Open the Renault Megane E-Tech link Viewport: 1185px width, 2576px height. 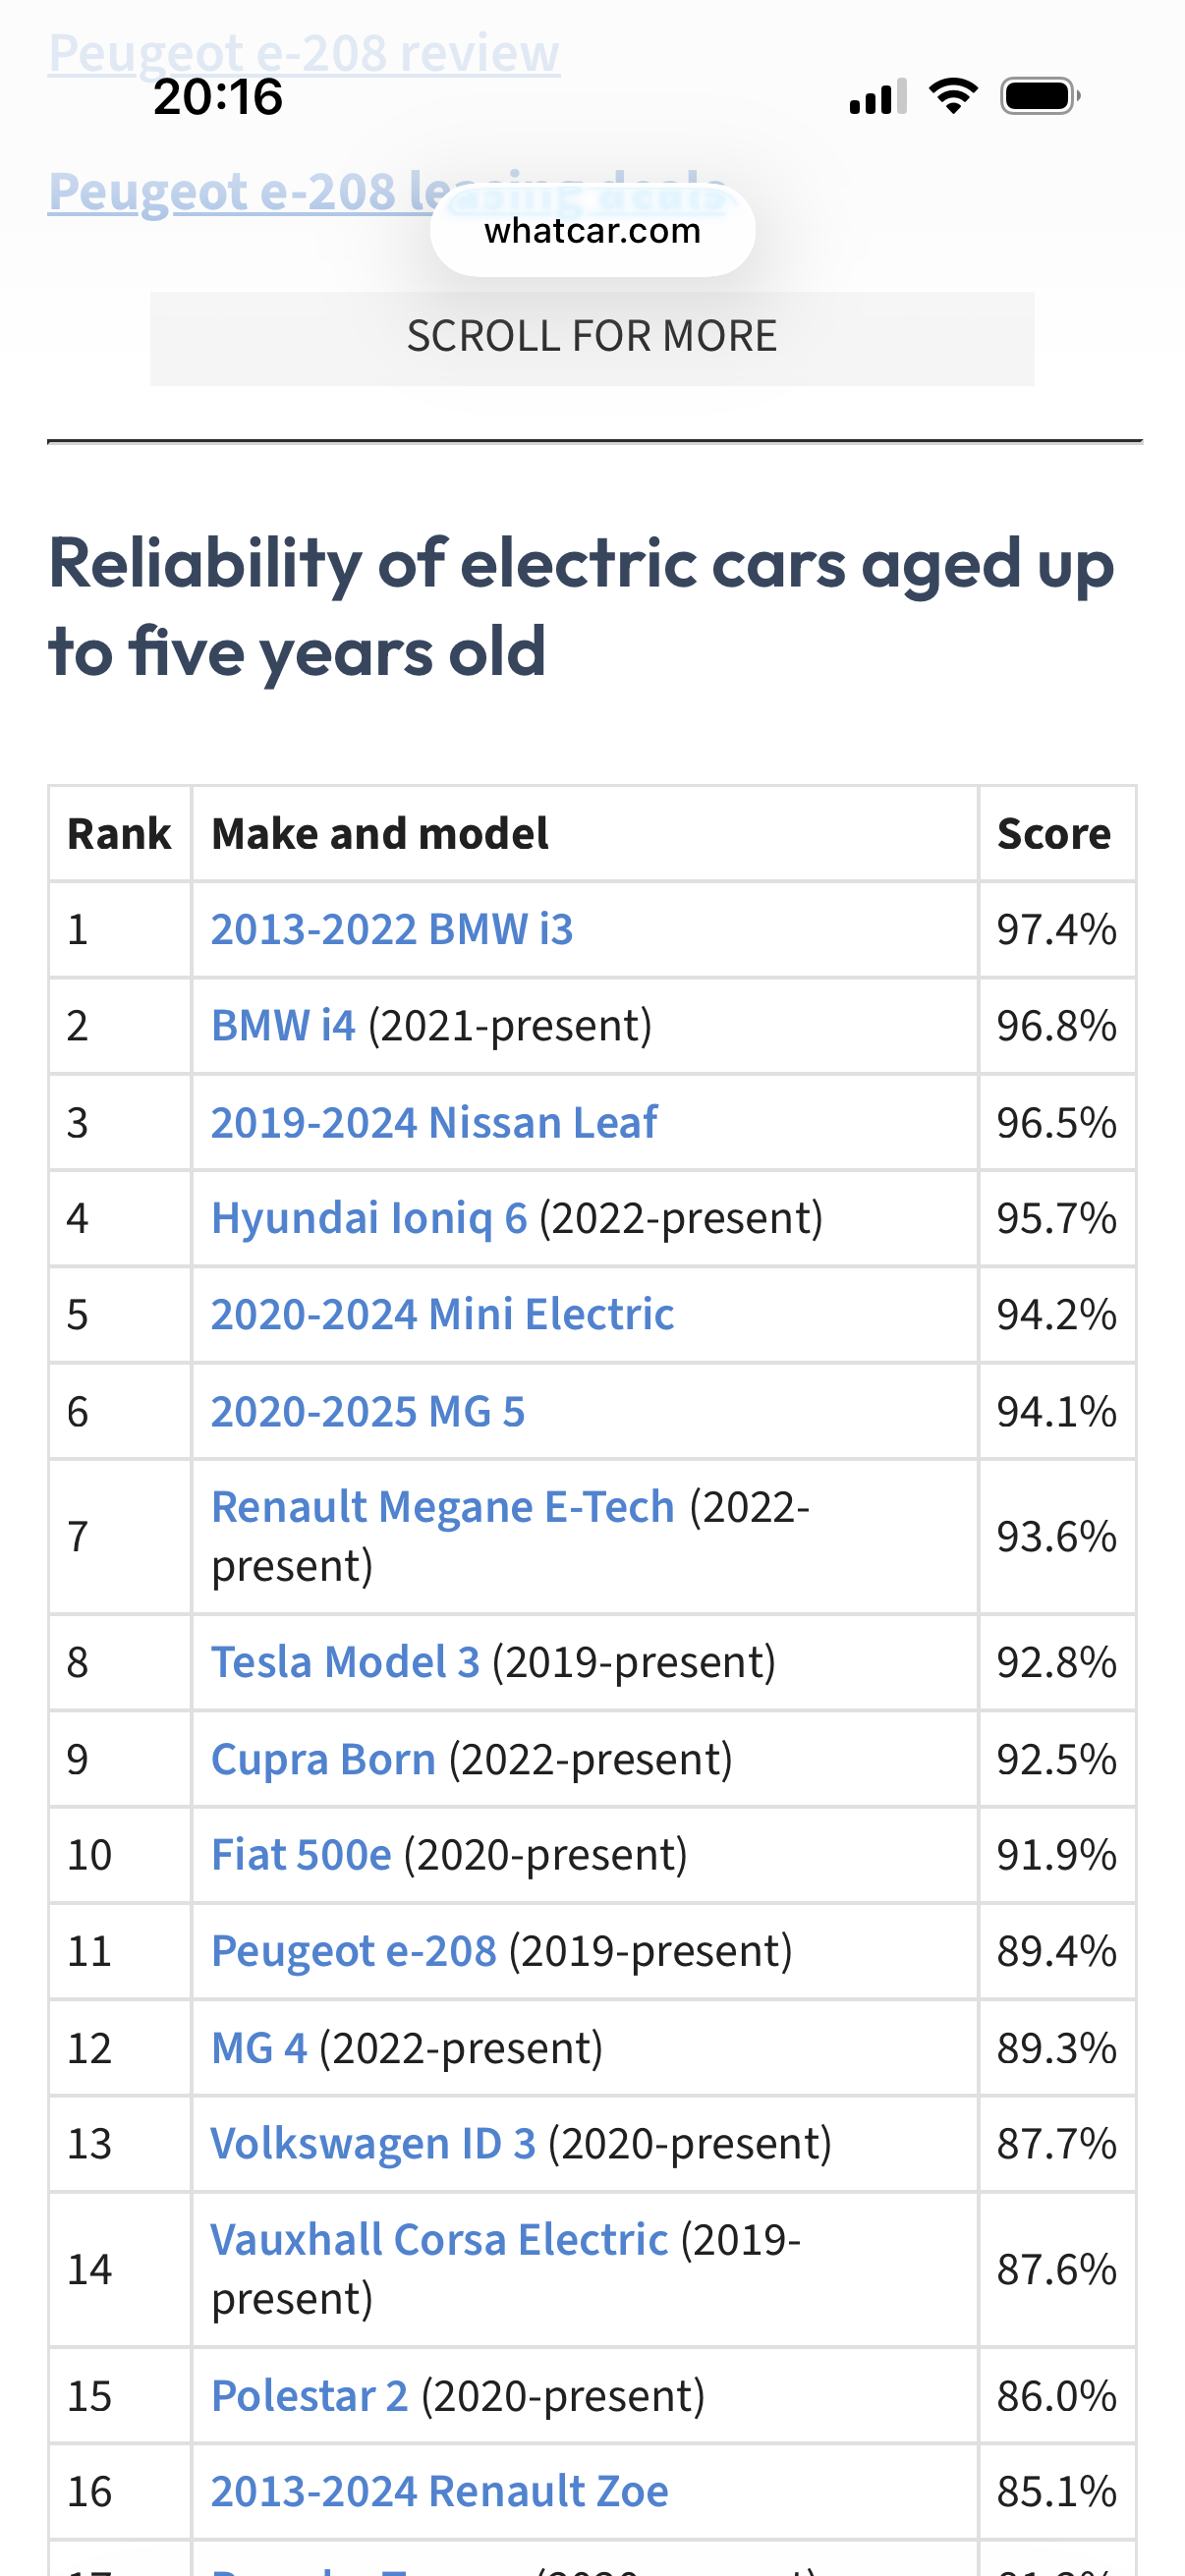pyautogui.click(x=443, y=1507)
